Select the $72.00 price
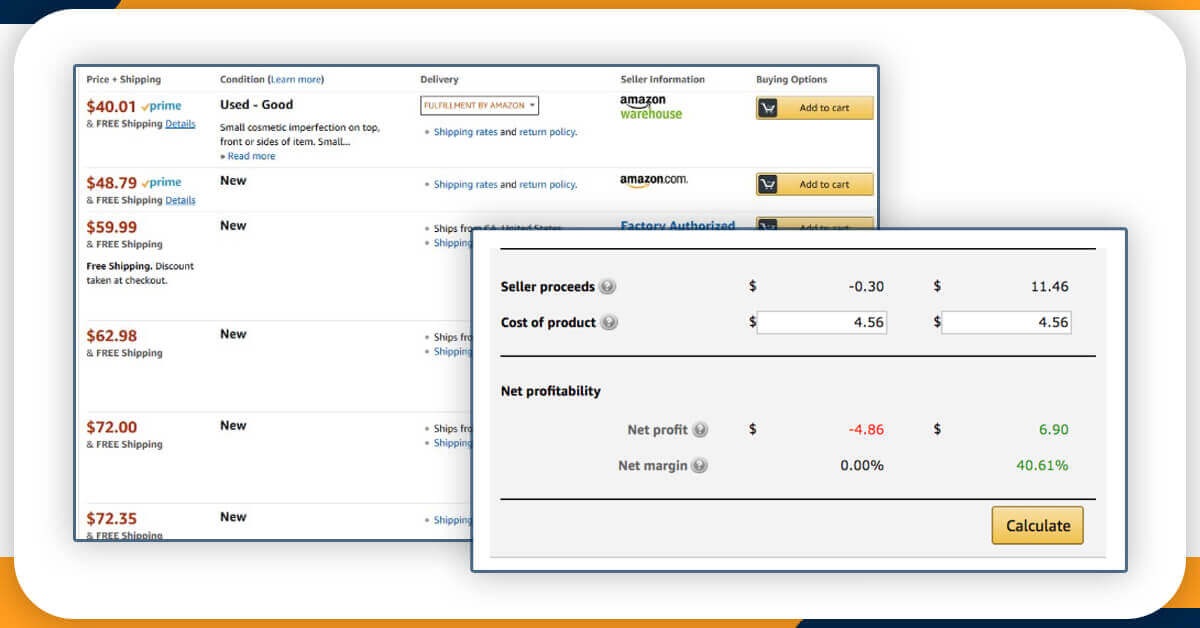This screenshot has height=628, width=1200. coord(111,427)
